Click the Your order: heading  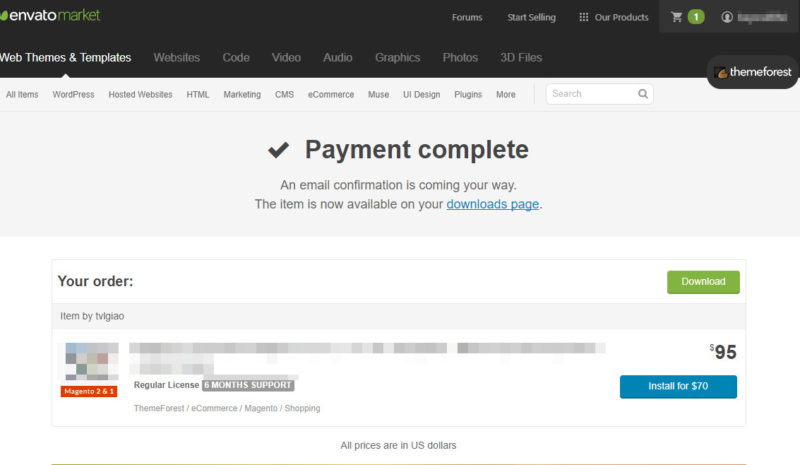pos(95,281)
